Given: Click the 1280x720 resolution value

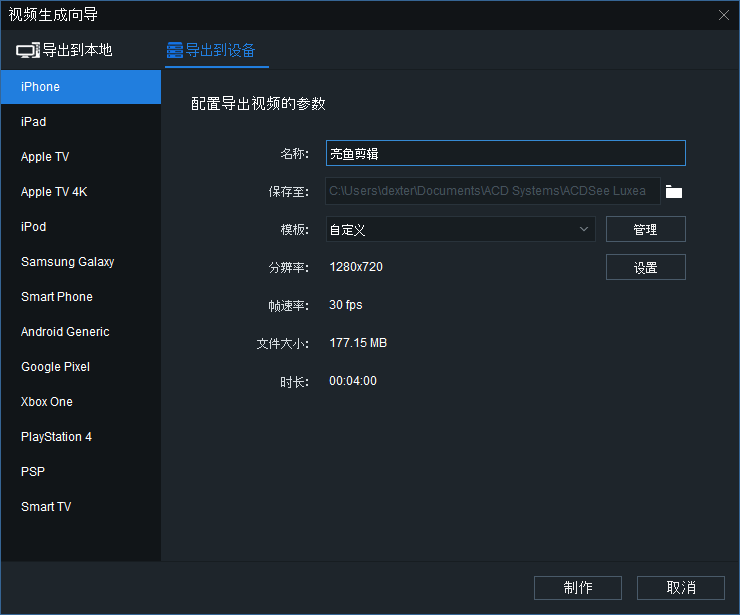Looking at the screenshot, I should pyautogui.click(x=356, y=267).
